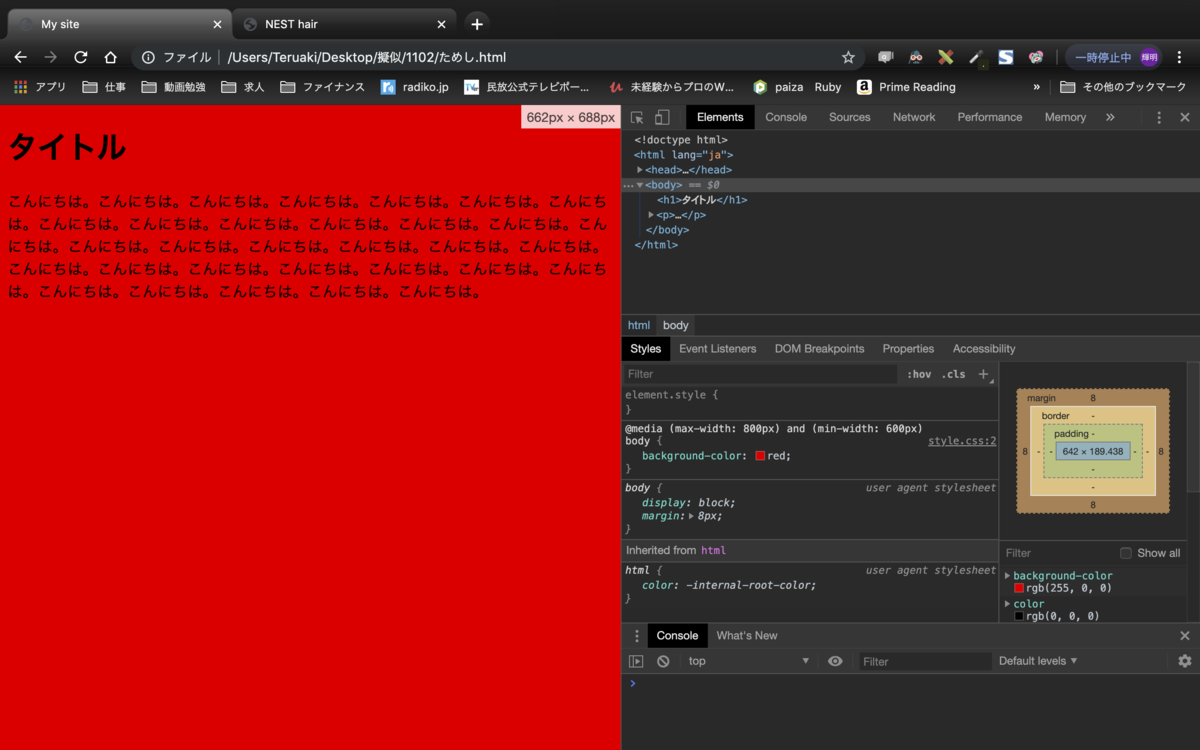This screenshot has height=750, width=1200.
Task: Open the red background-color swatch picker
Action: pyautogui.click(x=760, y=456)
